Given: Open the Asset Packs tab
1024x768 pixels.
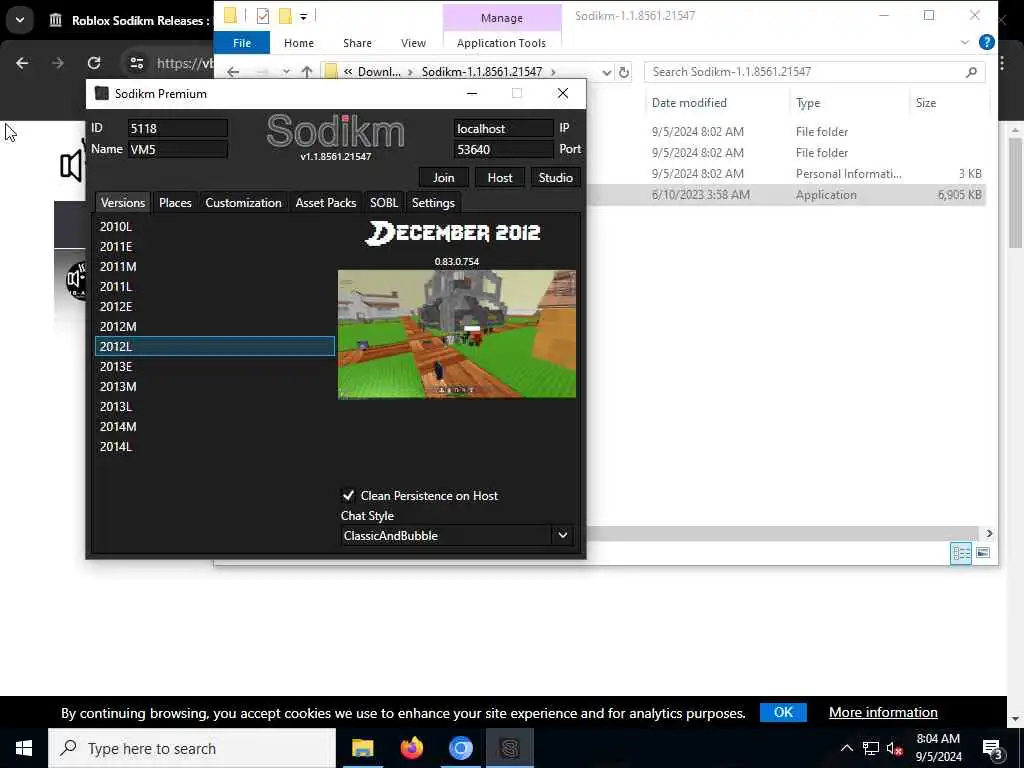Looking at the screenshot, I should coord(325,202).
